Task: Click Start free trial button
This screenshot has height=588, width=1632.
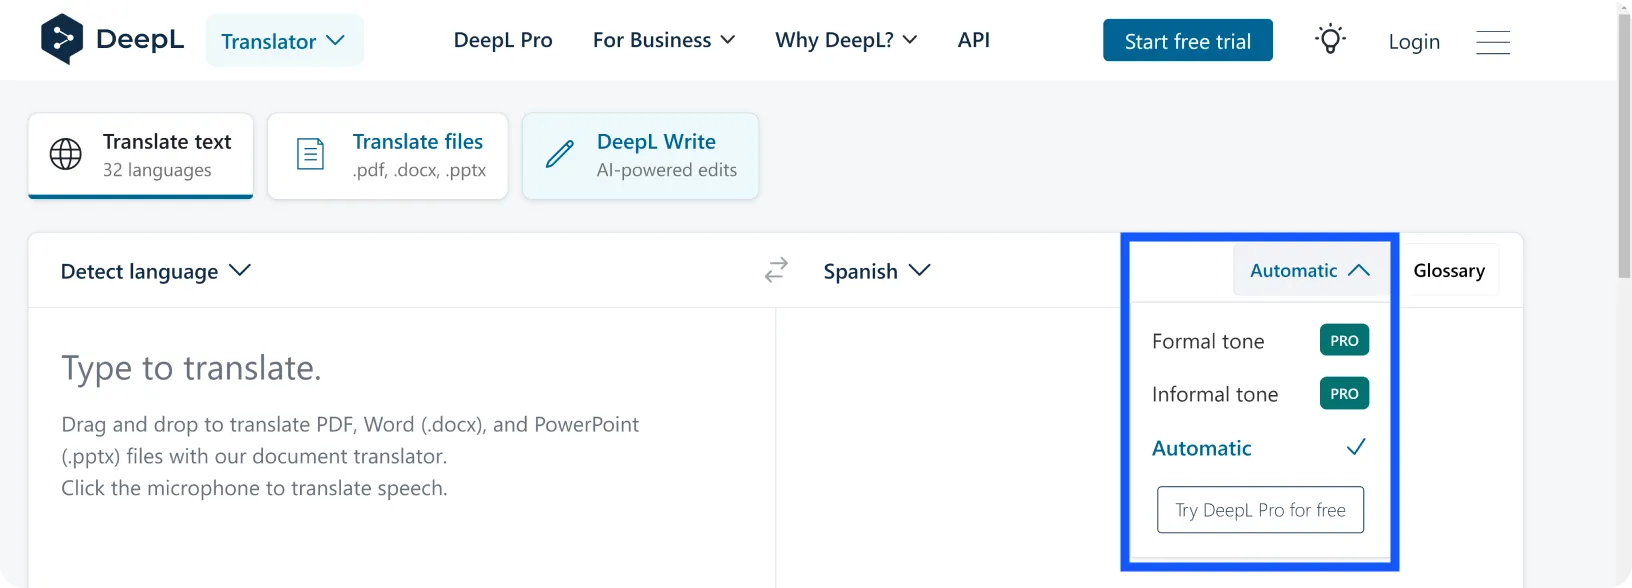Action: point(1188,40)
